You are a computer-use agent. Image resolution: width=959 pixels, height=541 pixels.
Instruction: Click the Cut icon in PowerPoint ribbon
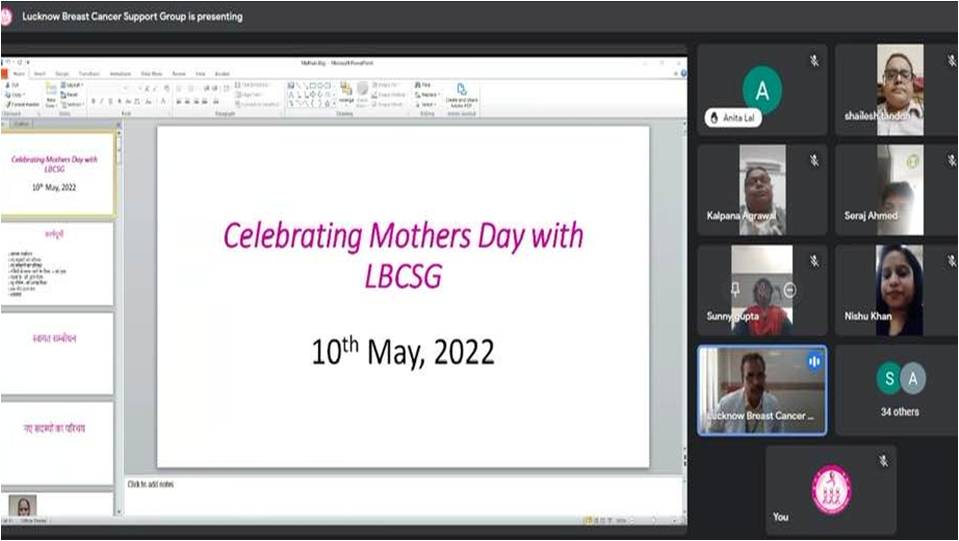tap(8, 85)
